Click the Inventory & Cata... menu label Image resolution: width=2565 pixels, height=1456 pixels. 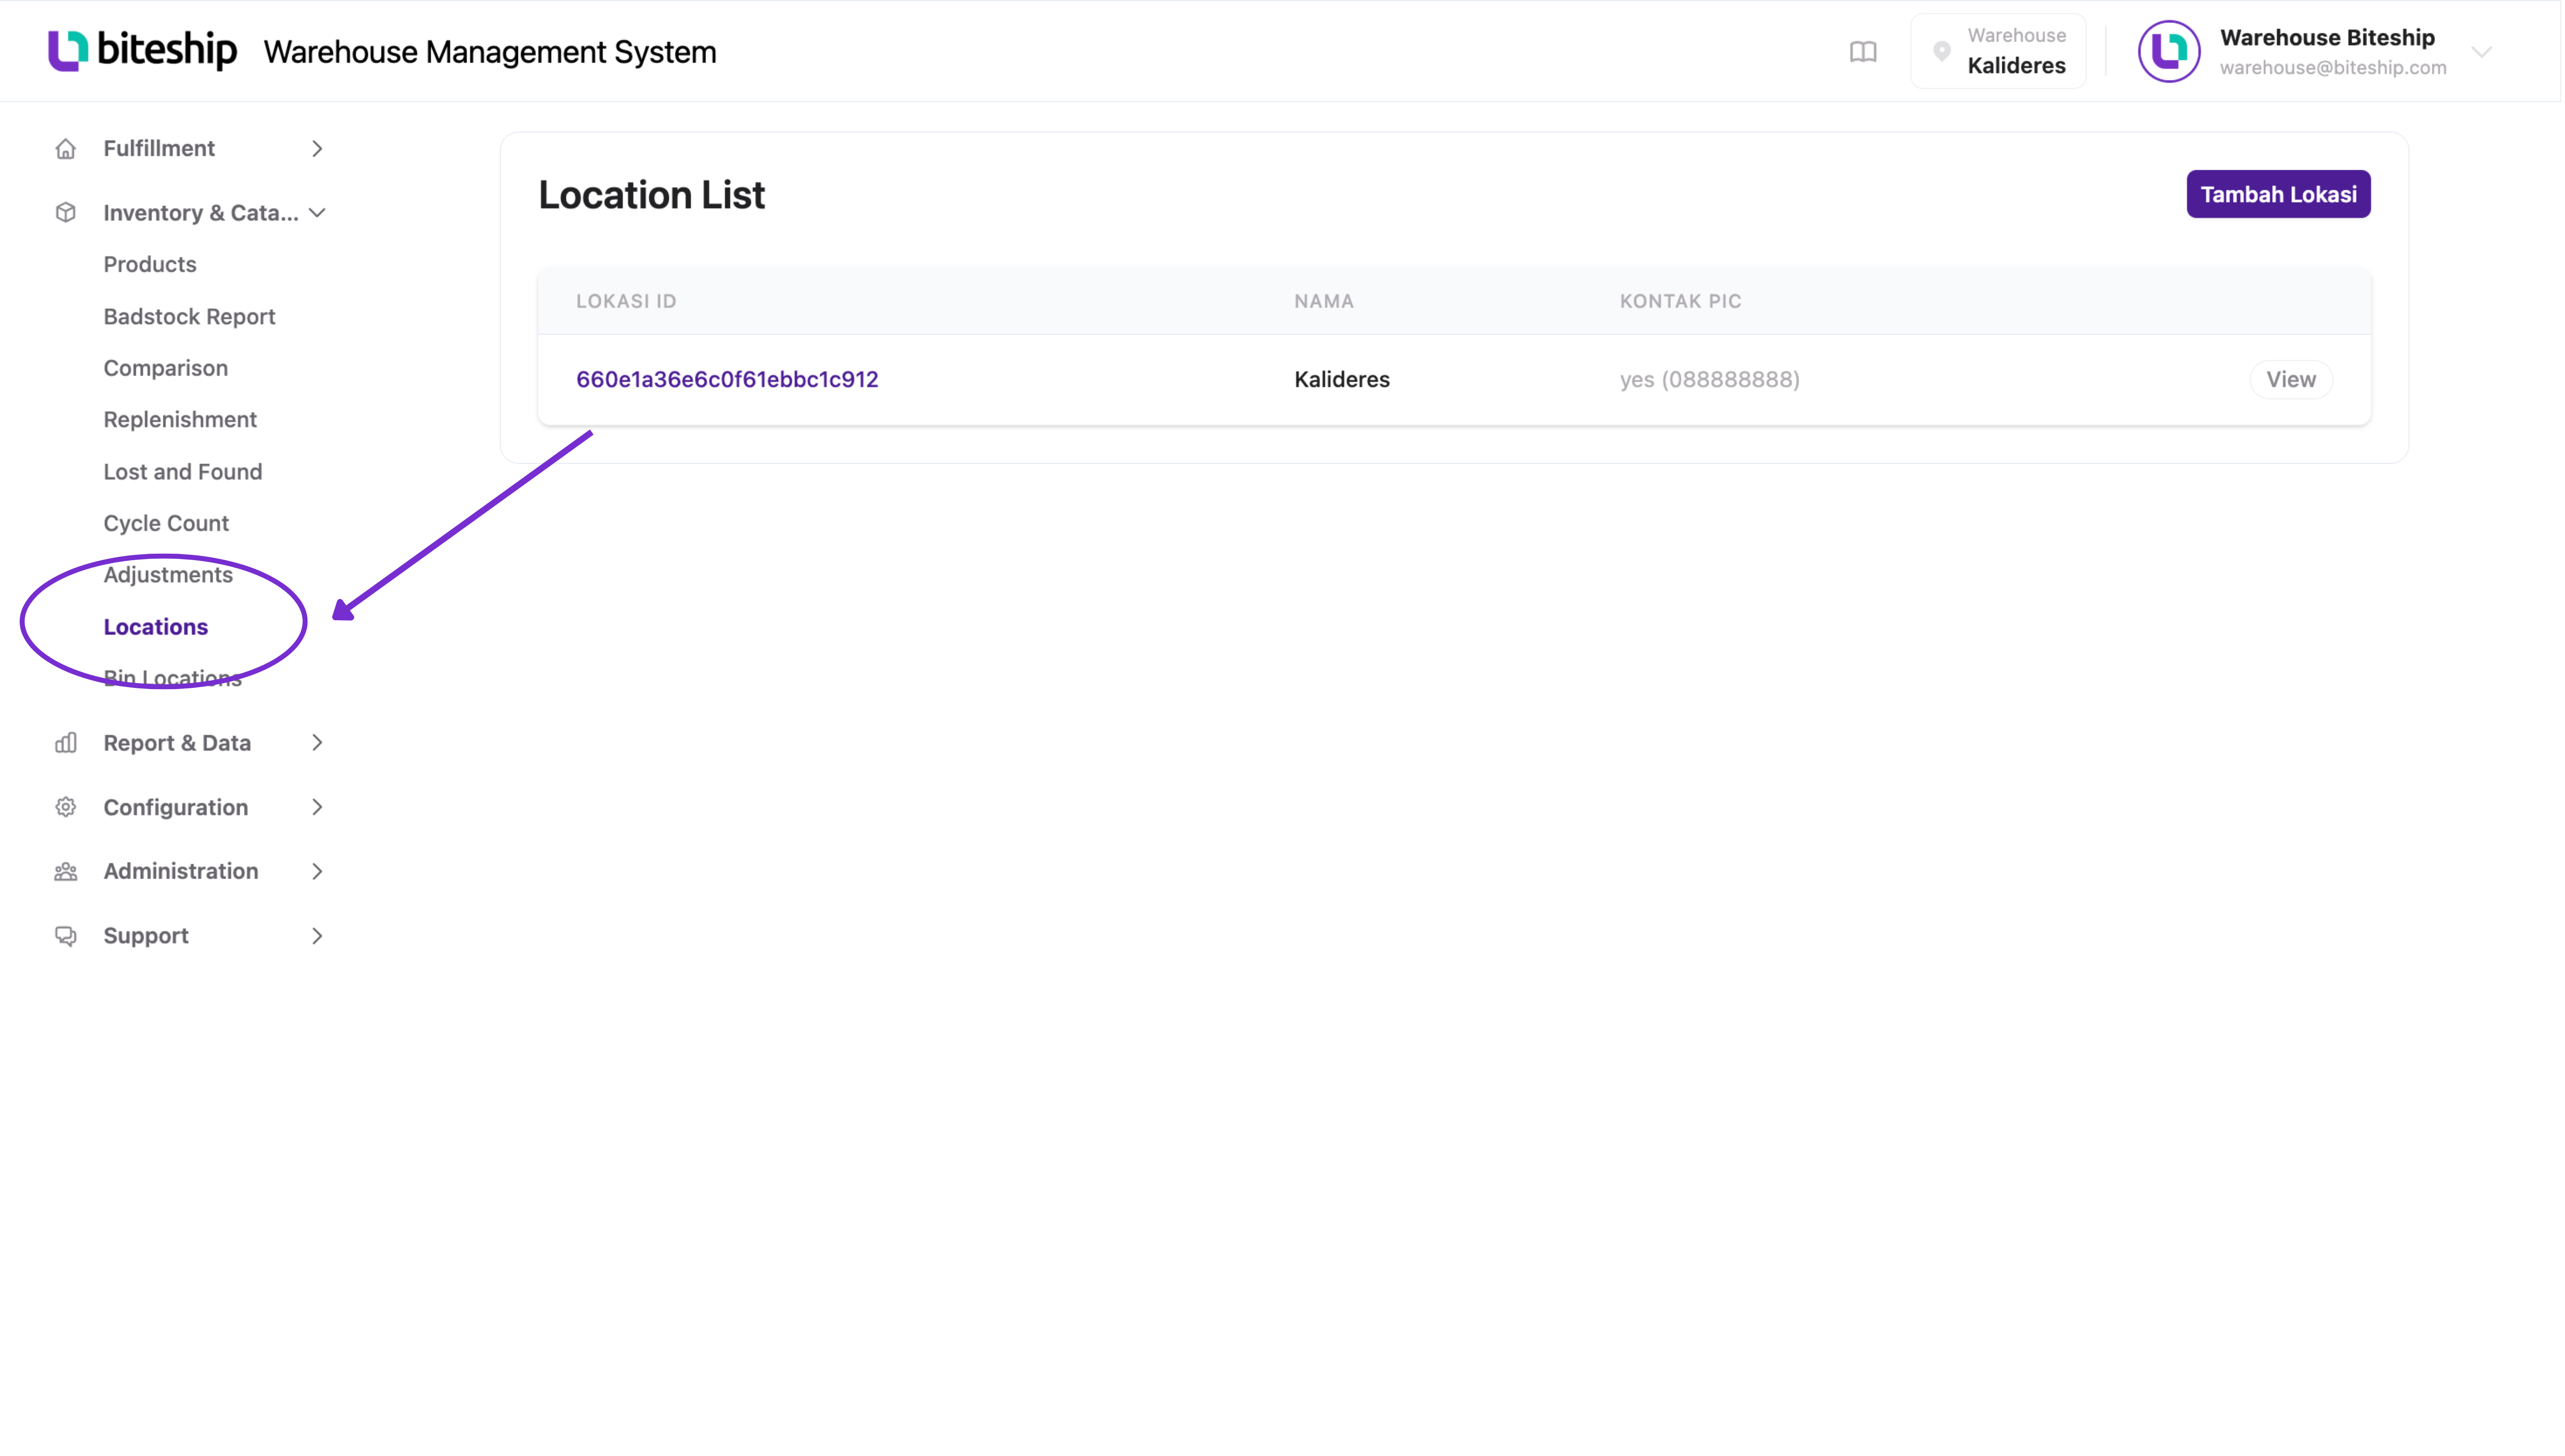201,213
